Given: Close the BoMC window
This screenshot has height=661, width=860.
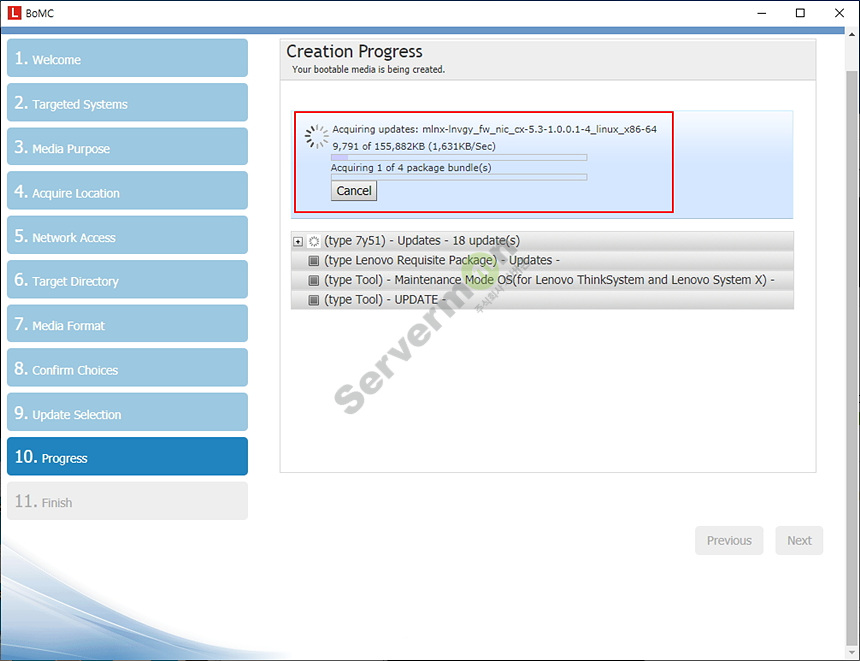Looking at the screenshot, I should coord(839,13).
